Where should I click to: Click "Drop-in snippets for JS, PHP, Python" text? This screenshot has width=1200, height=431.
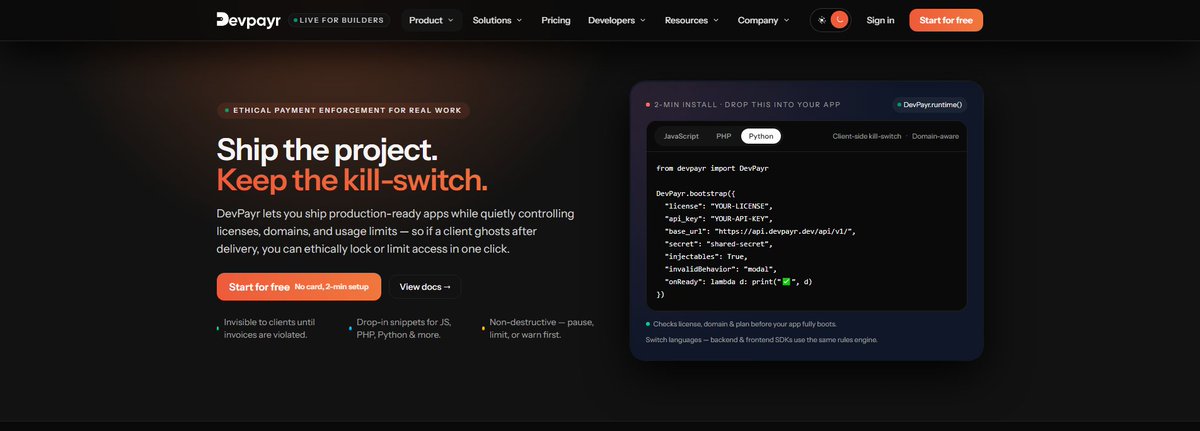point(403,328)
